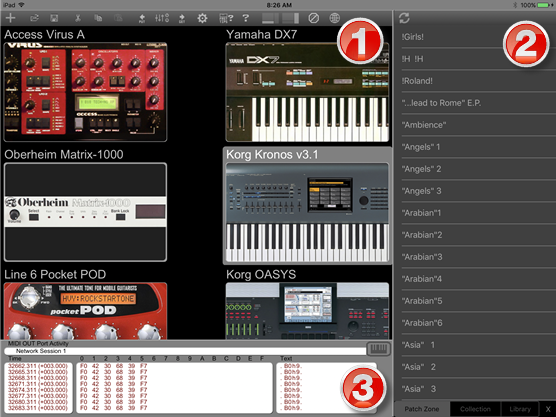The width and height of the screenshot is (556, 417).
Task: Click the PUT transmit arrow icon
Action: (142, 18)
